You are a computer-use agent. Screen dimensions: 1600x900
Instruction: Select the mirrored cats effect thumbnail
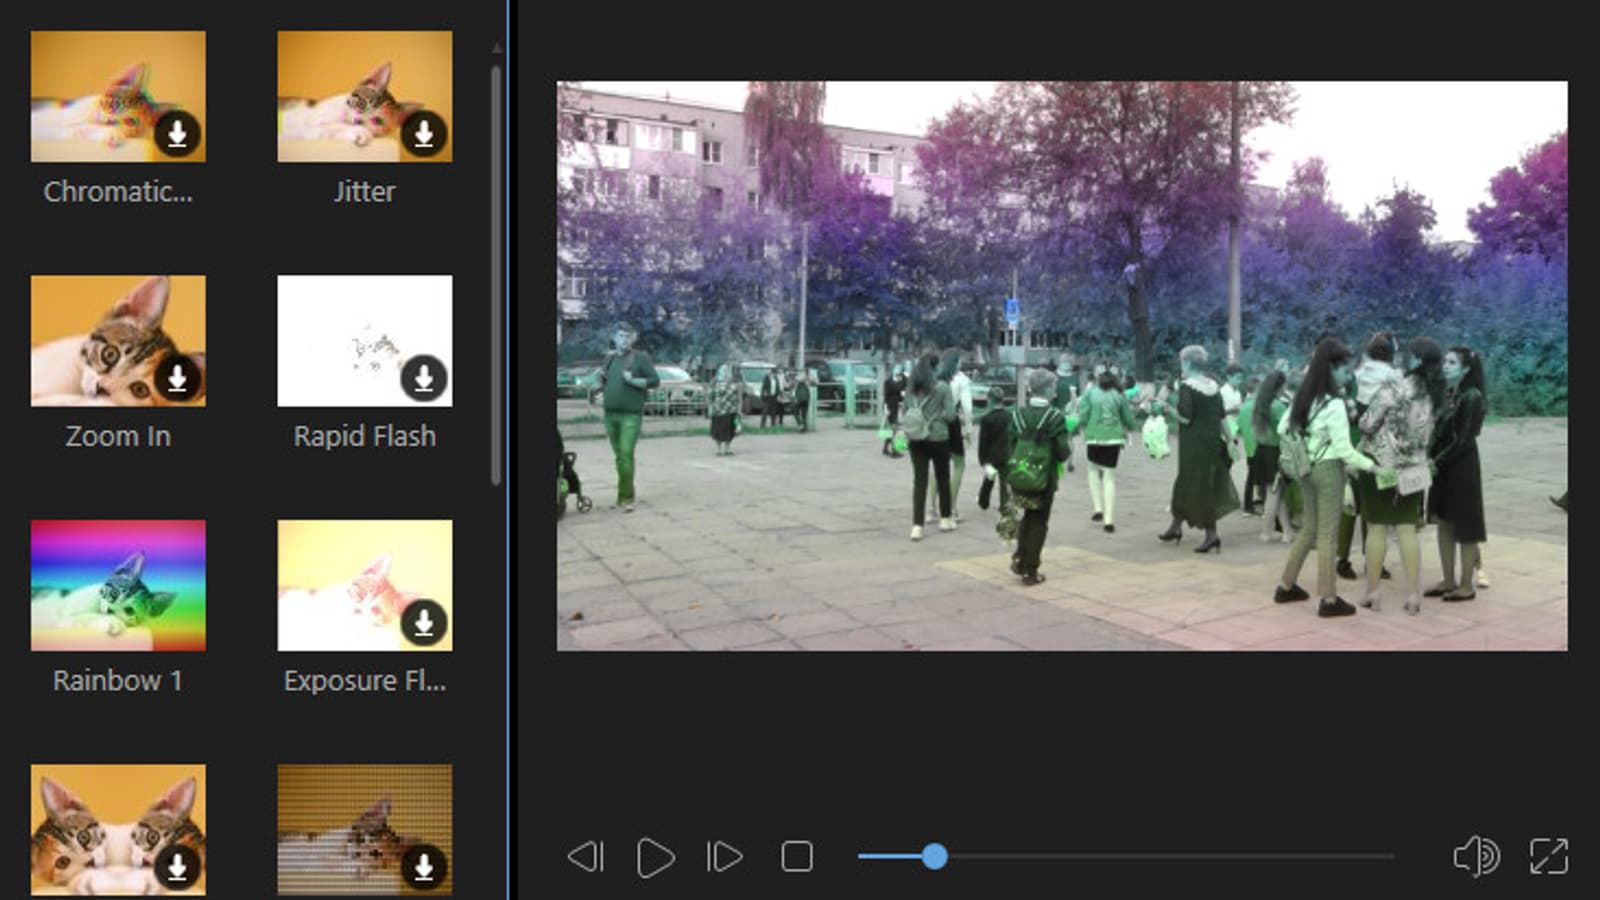coord(118,830)
